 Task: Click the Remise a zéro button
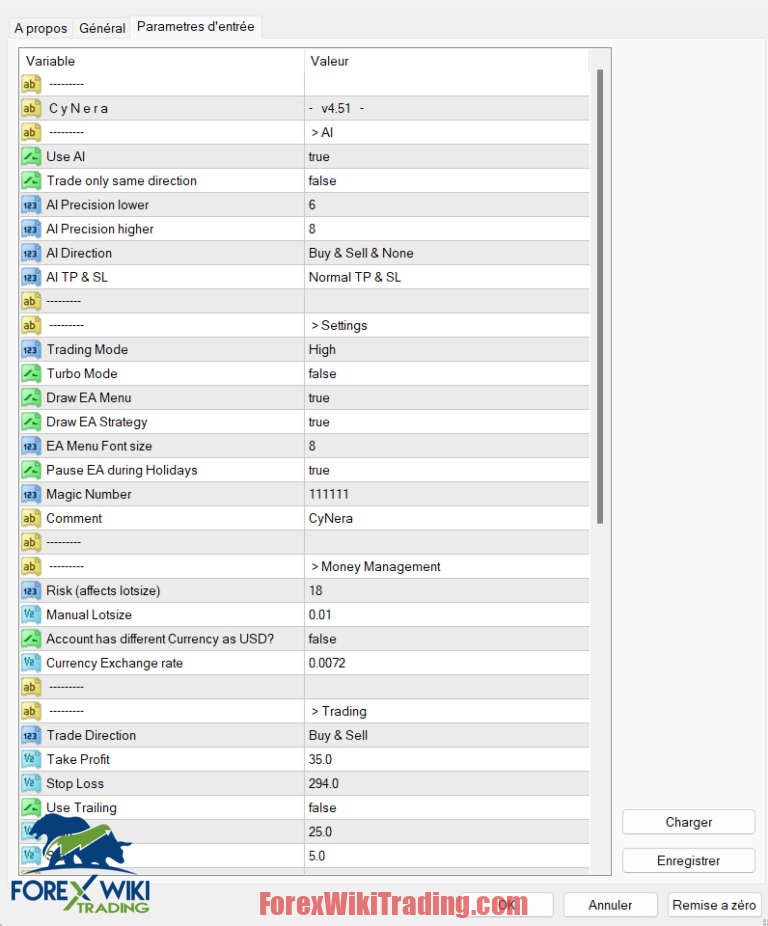click(x=714, y=905)
